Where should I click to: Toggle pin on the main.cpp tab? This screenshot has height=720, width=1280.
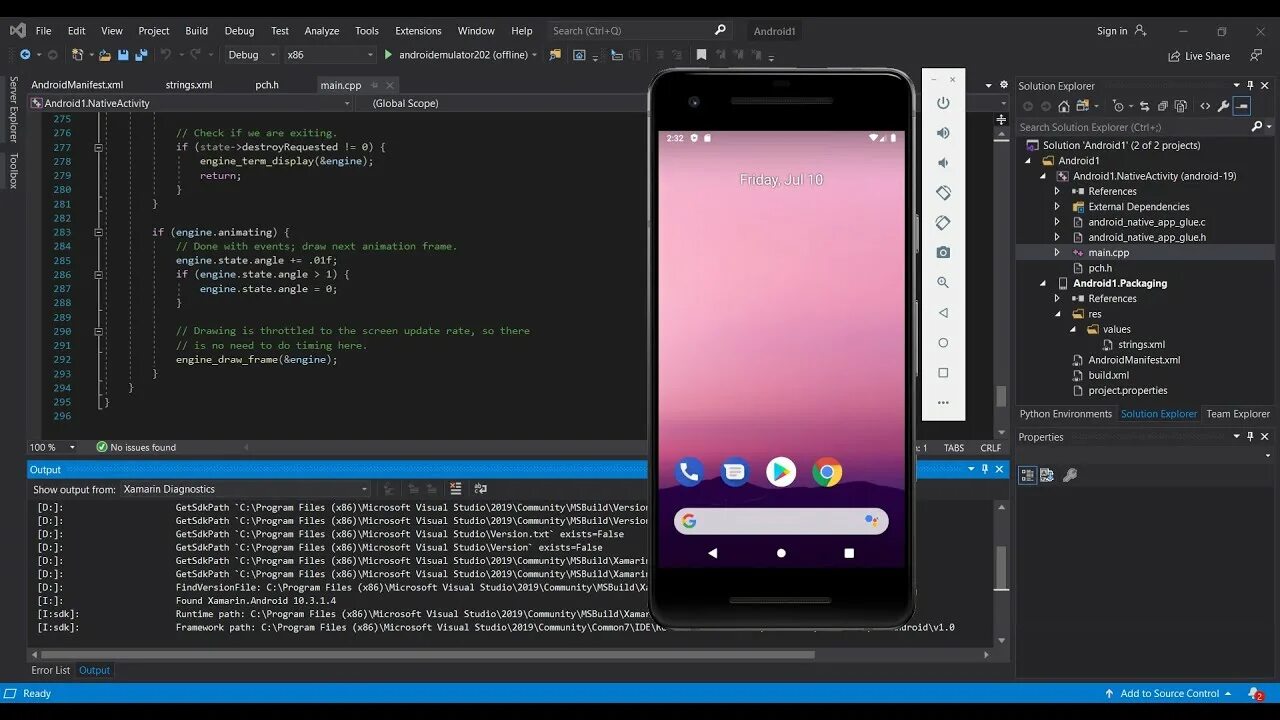click(375, 85)
